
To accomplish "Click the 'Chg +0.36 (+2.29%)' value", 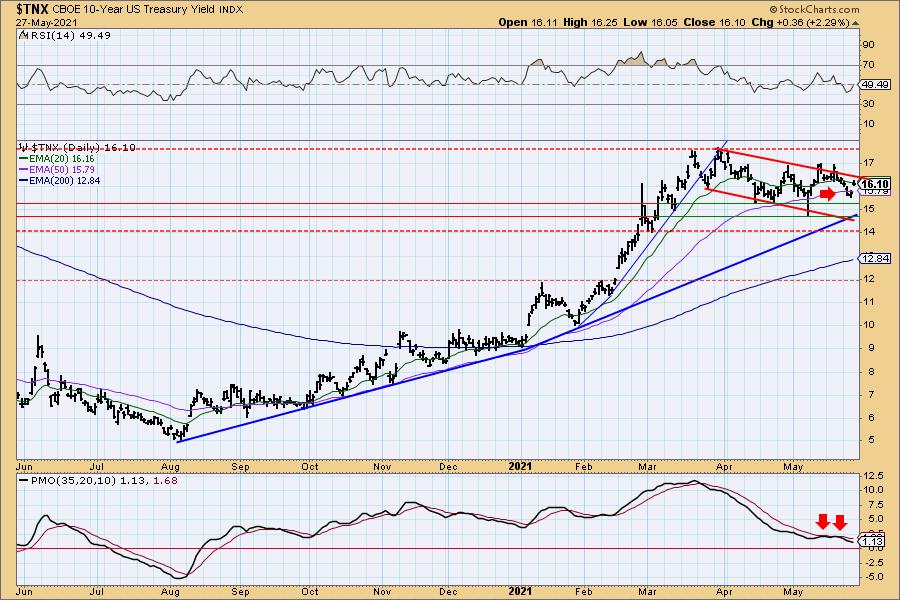I will pos(800,22).
